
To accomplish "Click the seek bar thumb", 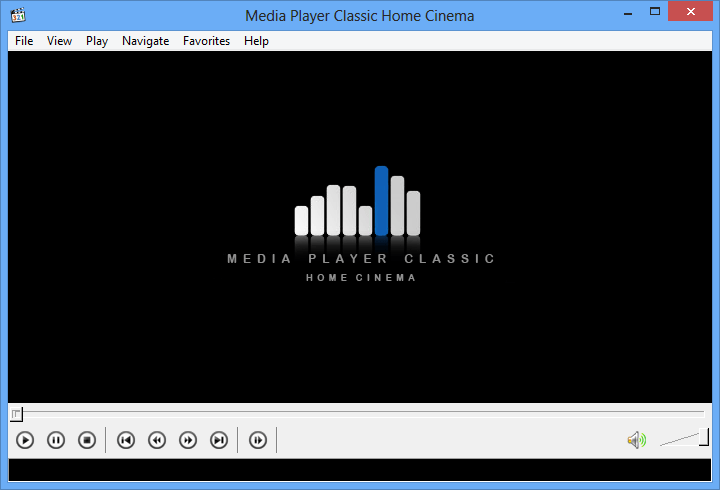I will point(16,414).
